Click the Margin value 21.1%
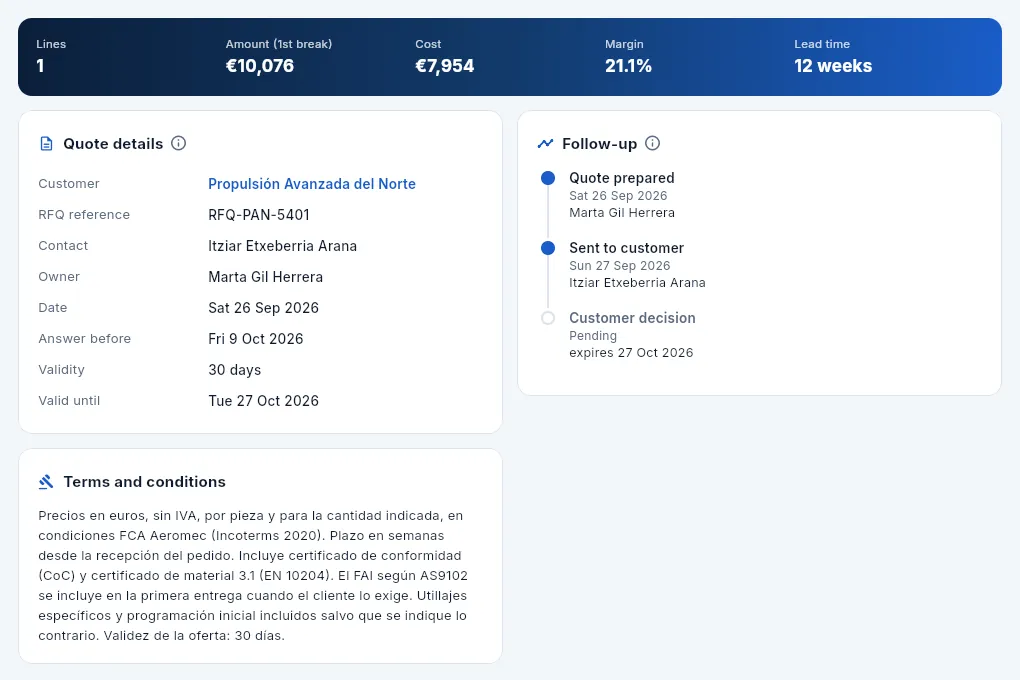This screenshot has width=1020, height=680. tap(628, 66)
